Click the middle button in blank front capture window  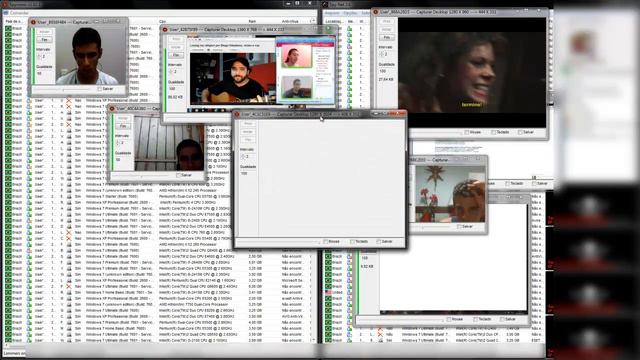click(248, 132)
